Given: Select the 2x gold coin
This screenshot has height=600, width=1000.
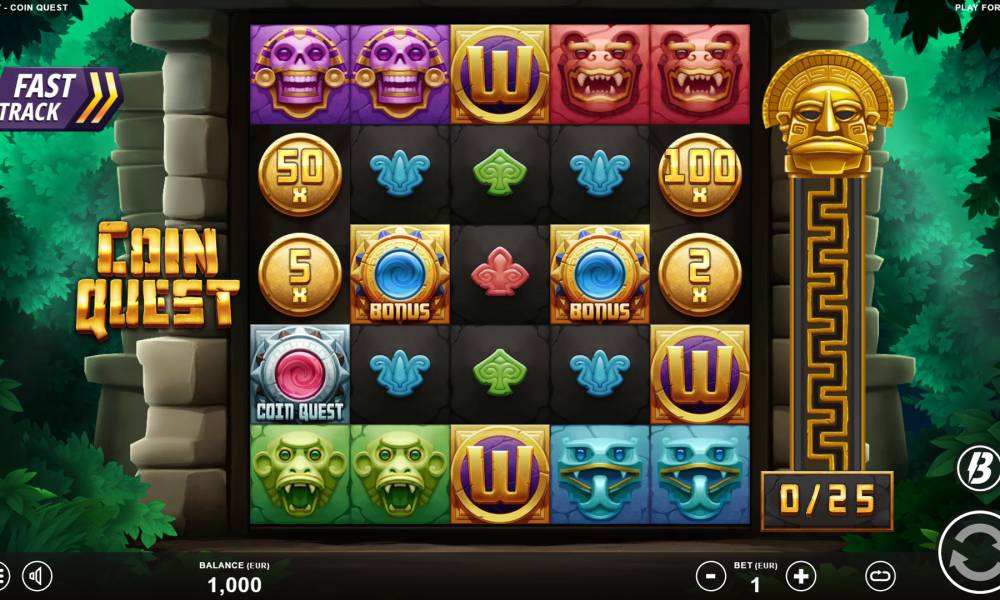Looking at the screenshot, I should pos(700,274).
